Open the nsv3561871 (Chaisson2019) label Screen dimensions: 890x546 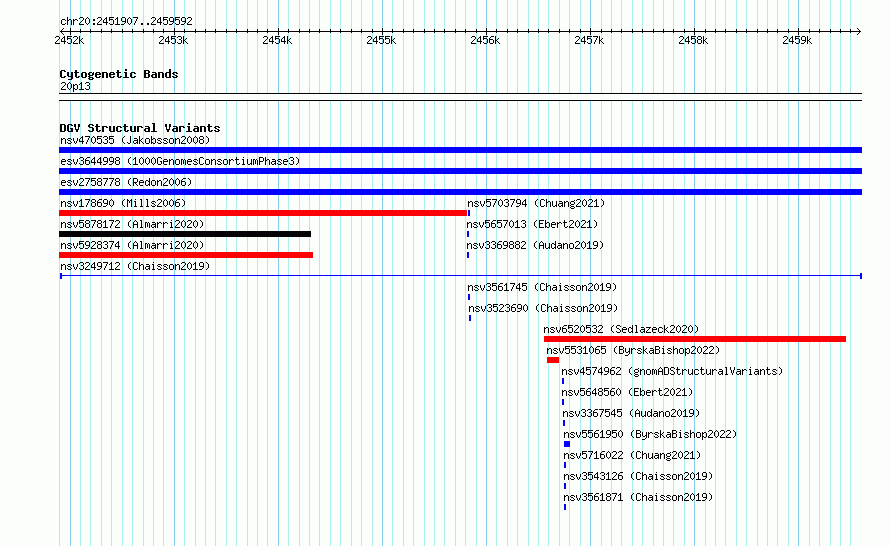pyautogui.click(x=639, y=497)
